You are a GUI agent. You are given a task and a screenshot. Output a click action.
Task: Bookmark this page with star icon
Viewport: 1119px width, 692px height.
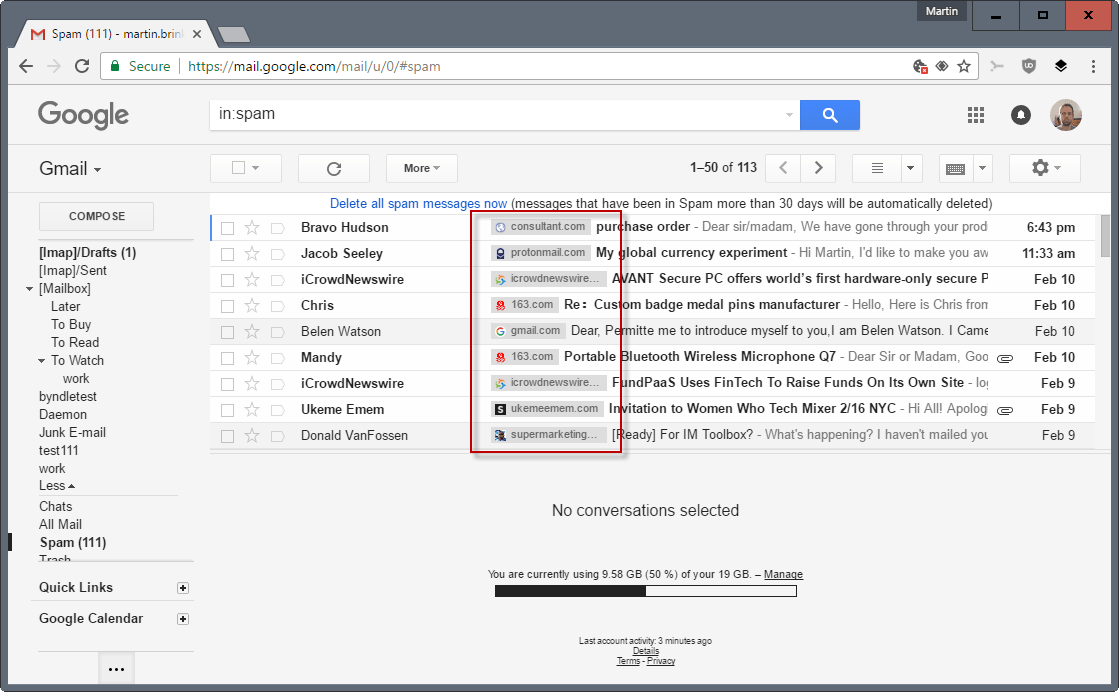click(x=964, y=66)
